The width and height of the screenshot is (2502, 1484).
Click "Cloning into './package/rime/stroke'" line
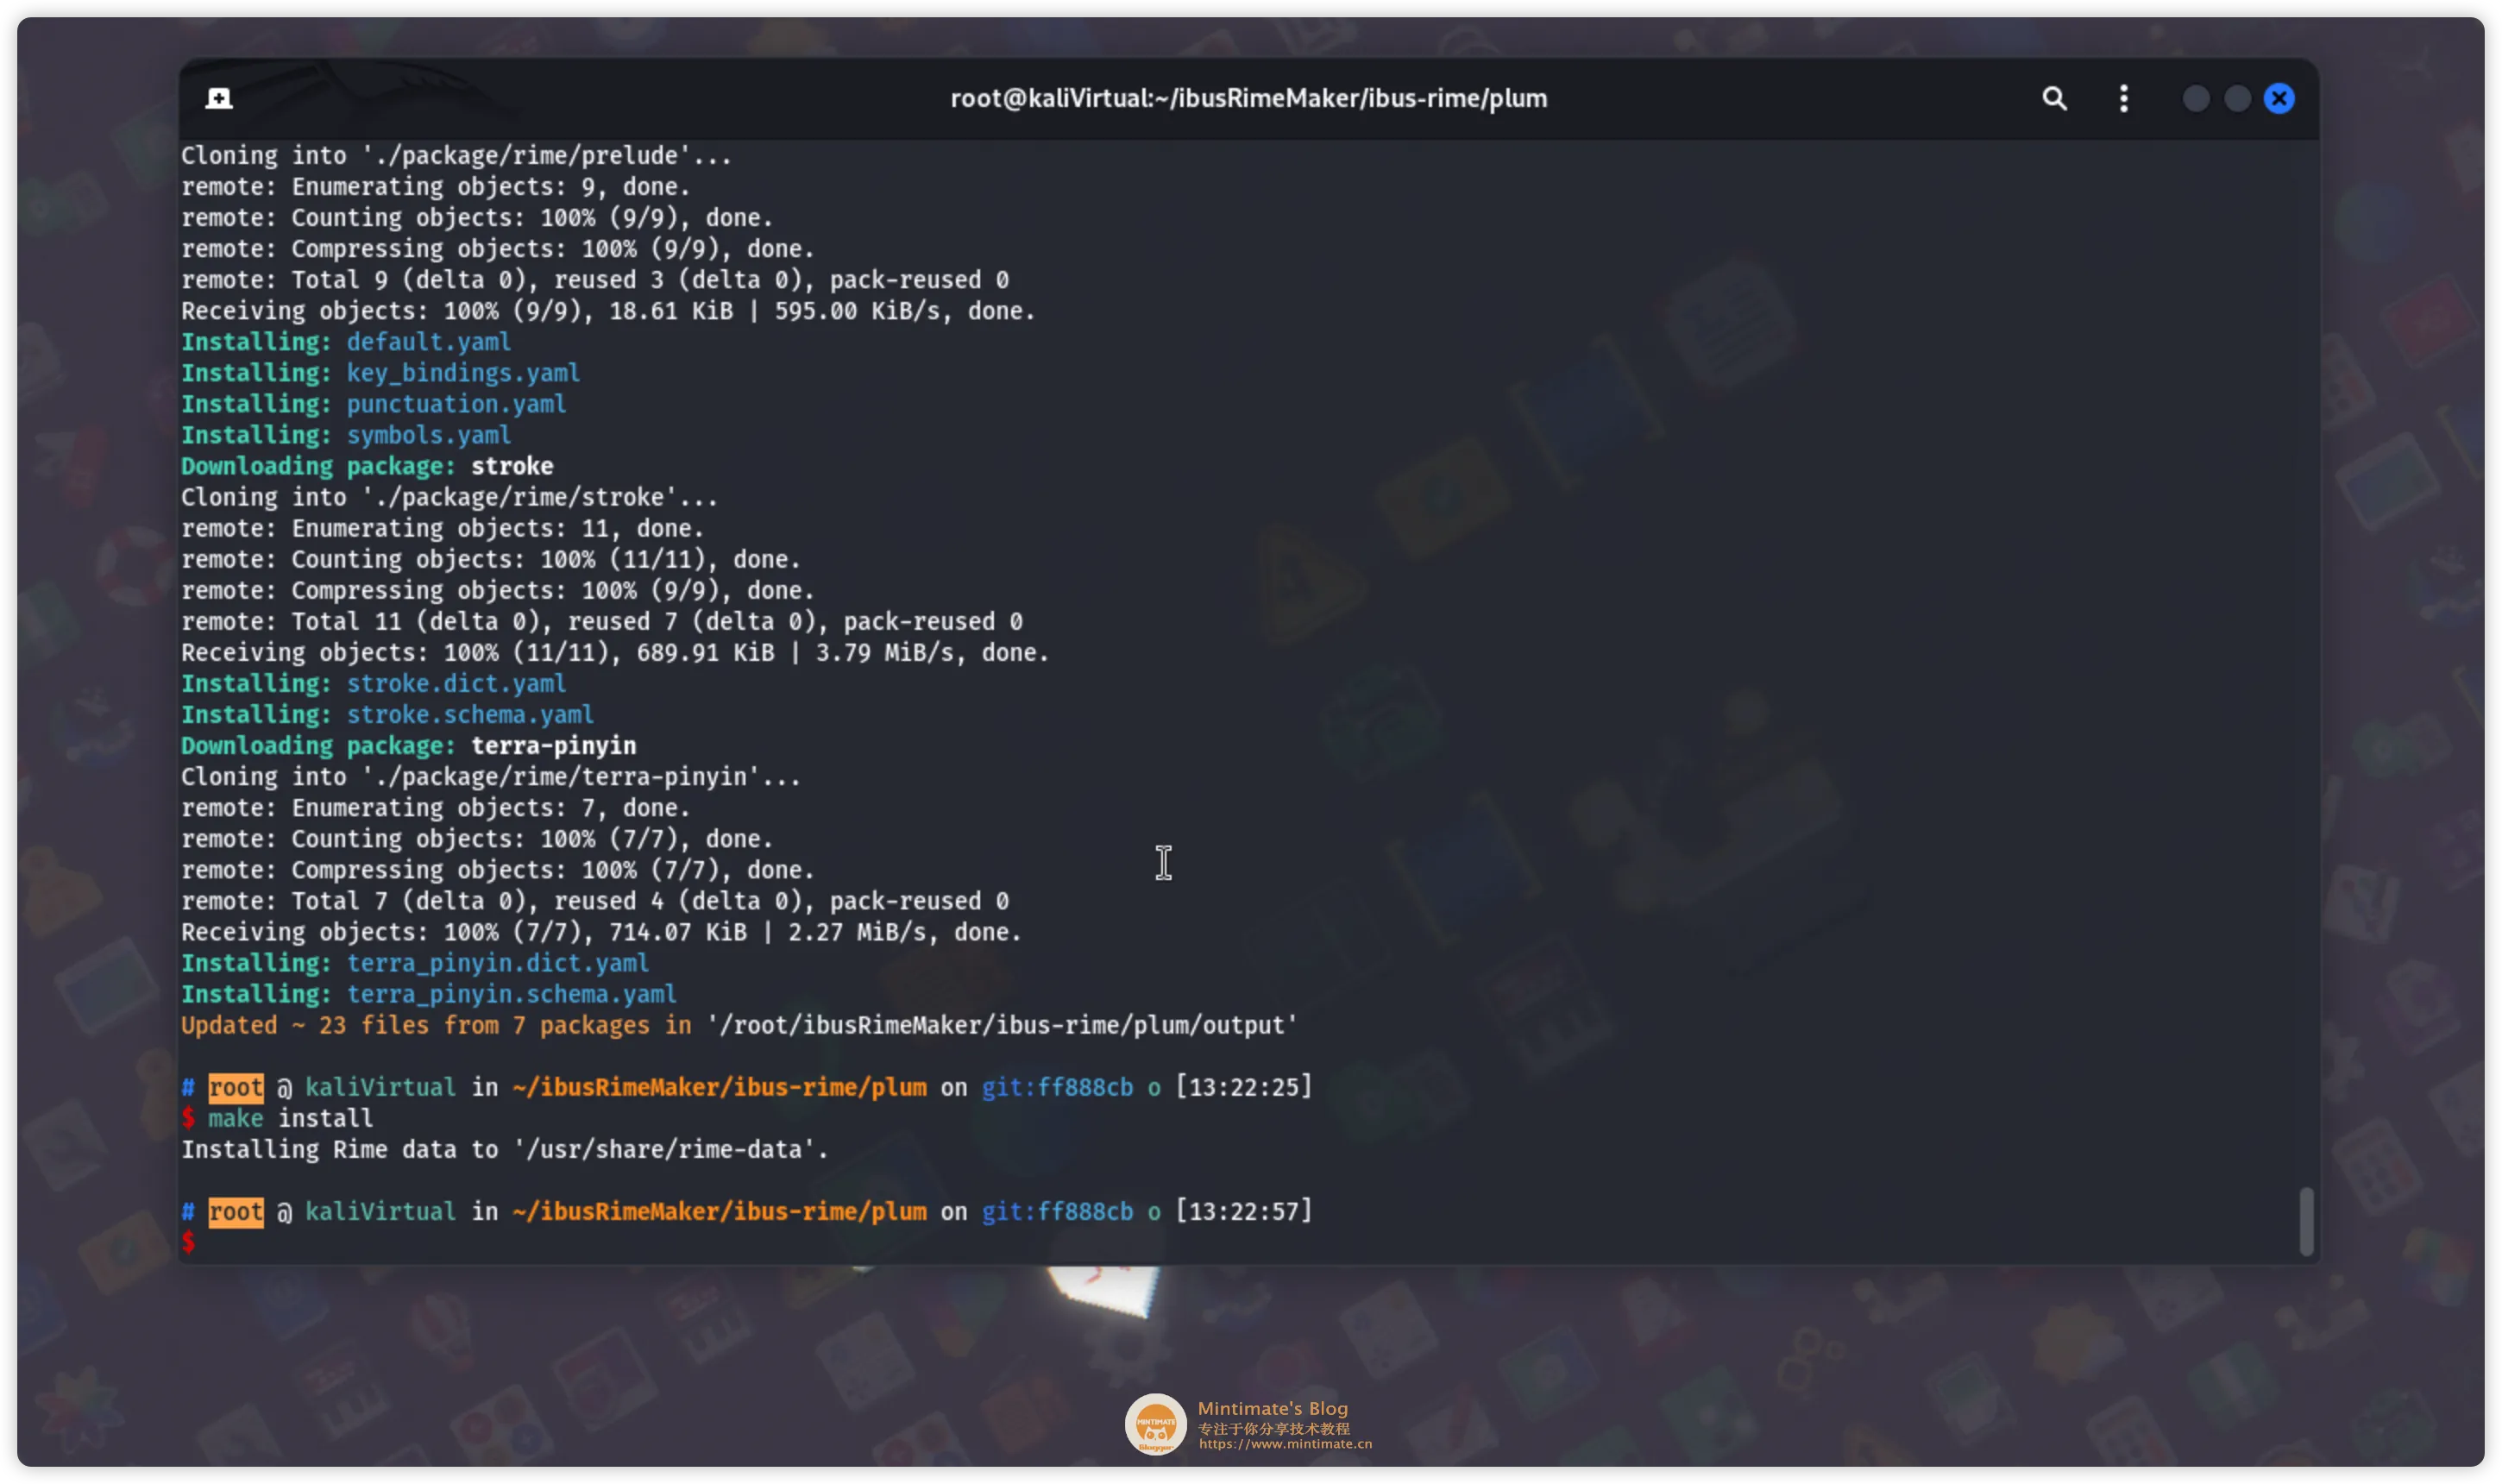click(449, 497)
